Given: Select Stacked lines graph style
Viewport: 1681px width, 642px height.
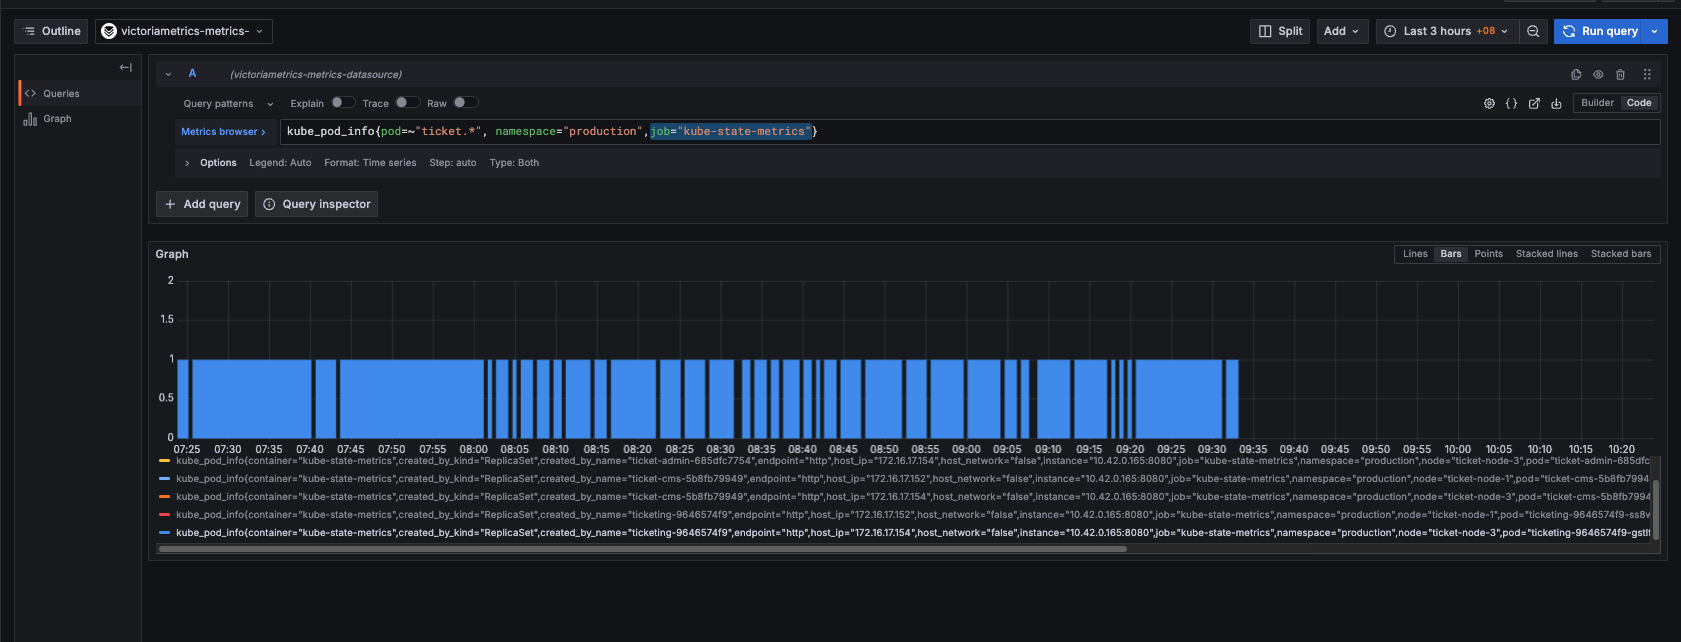Looking at the screenshot, I should 1546,254.
